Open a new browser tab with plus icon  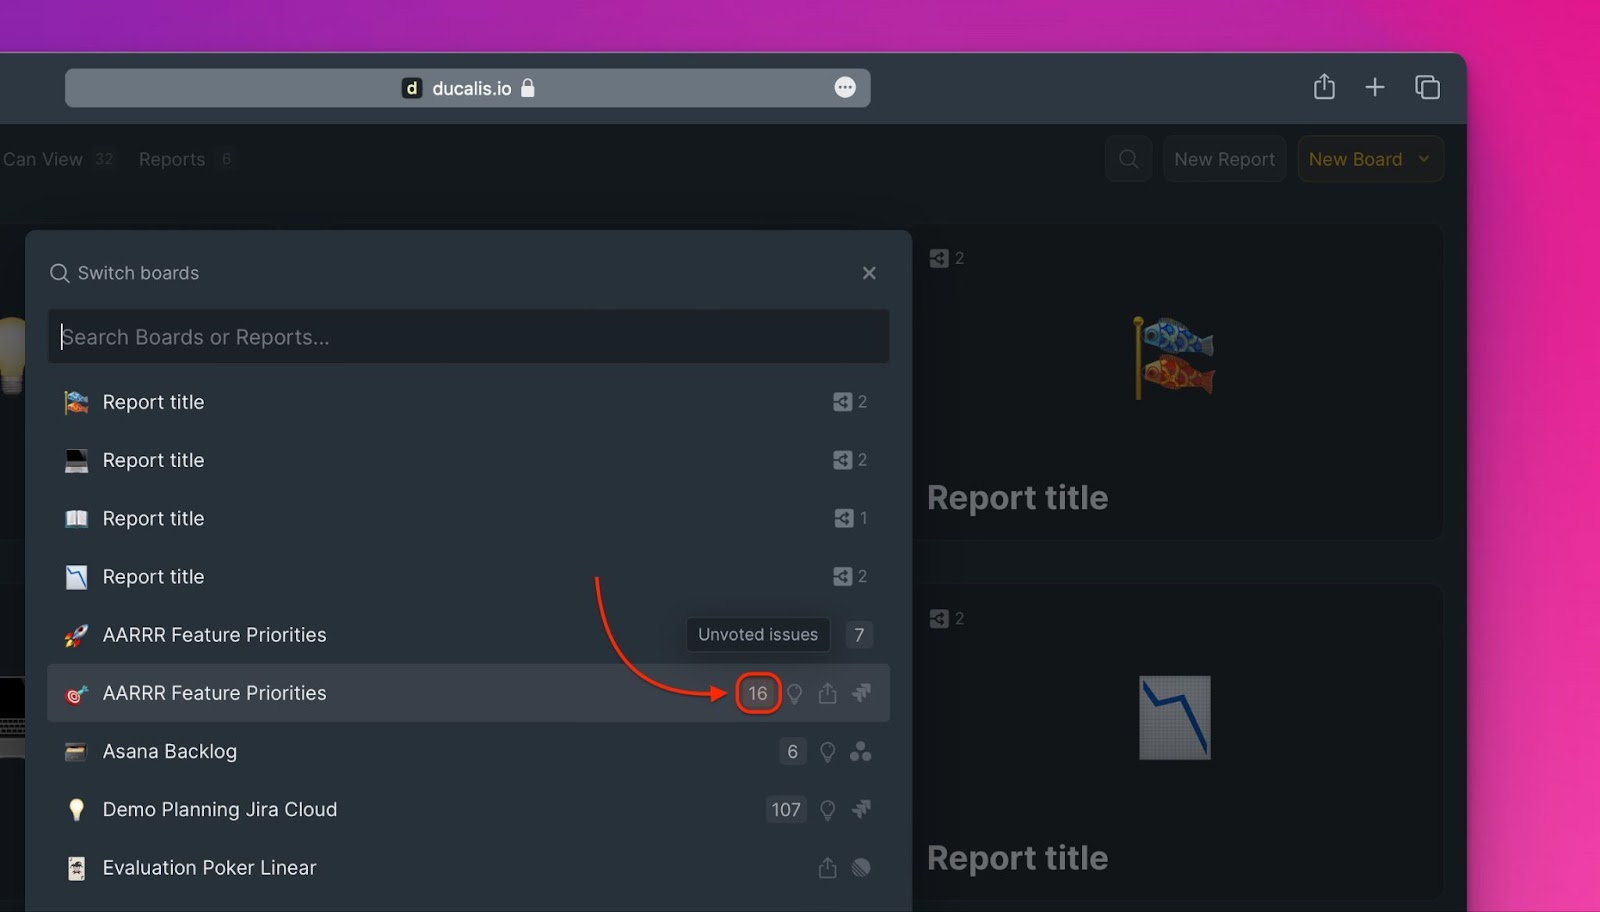coord(1375,88)
